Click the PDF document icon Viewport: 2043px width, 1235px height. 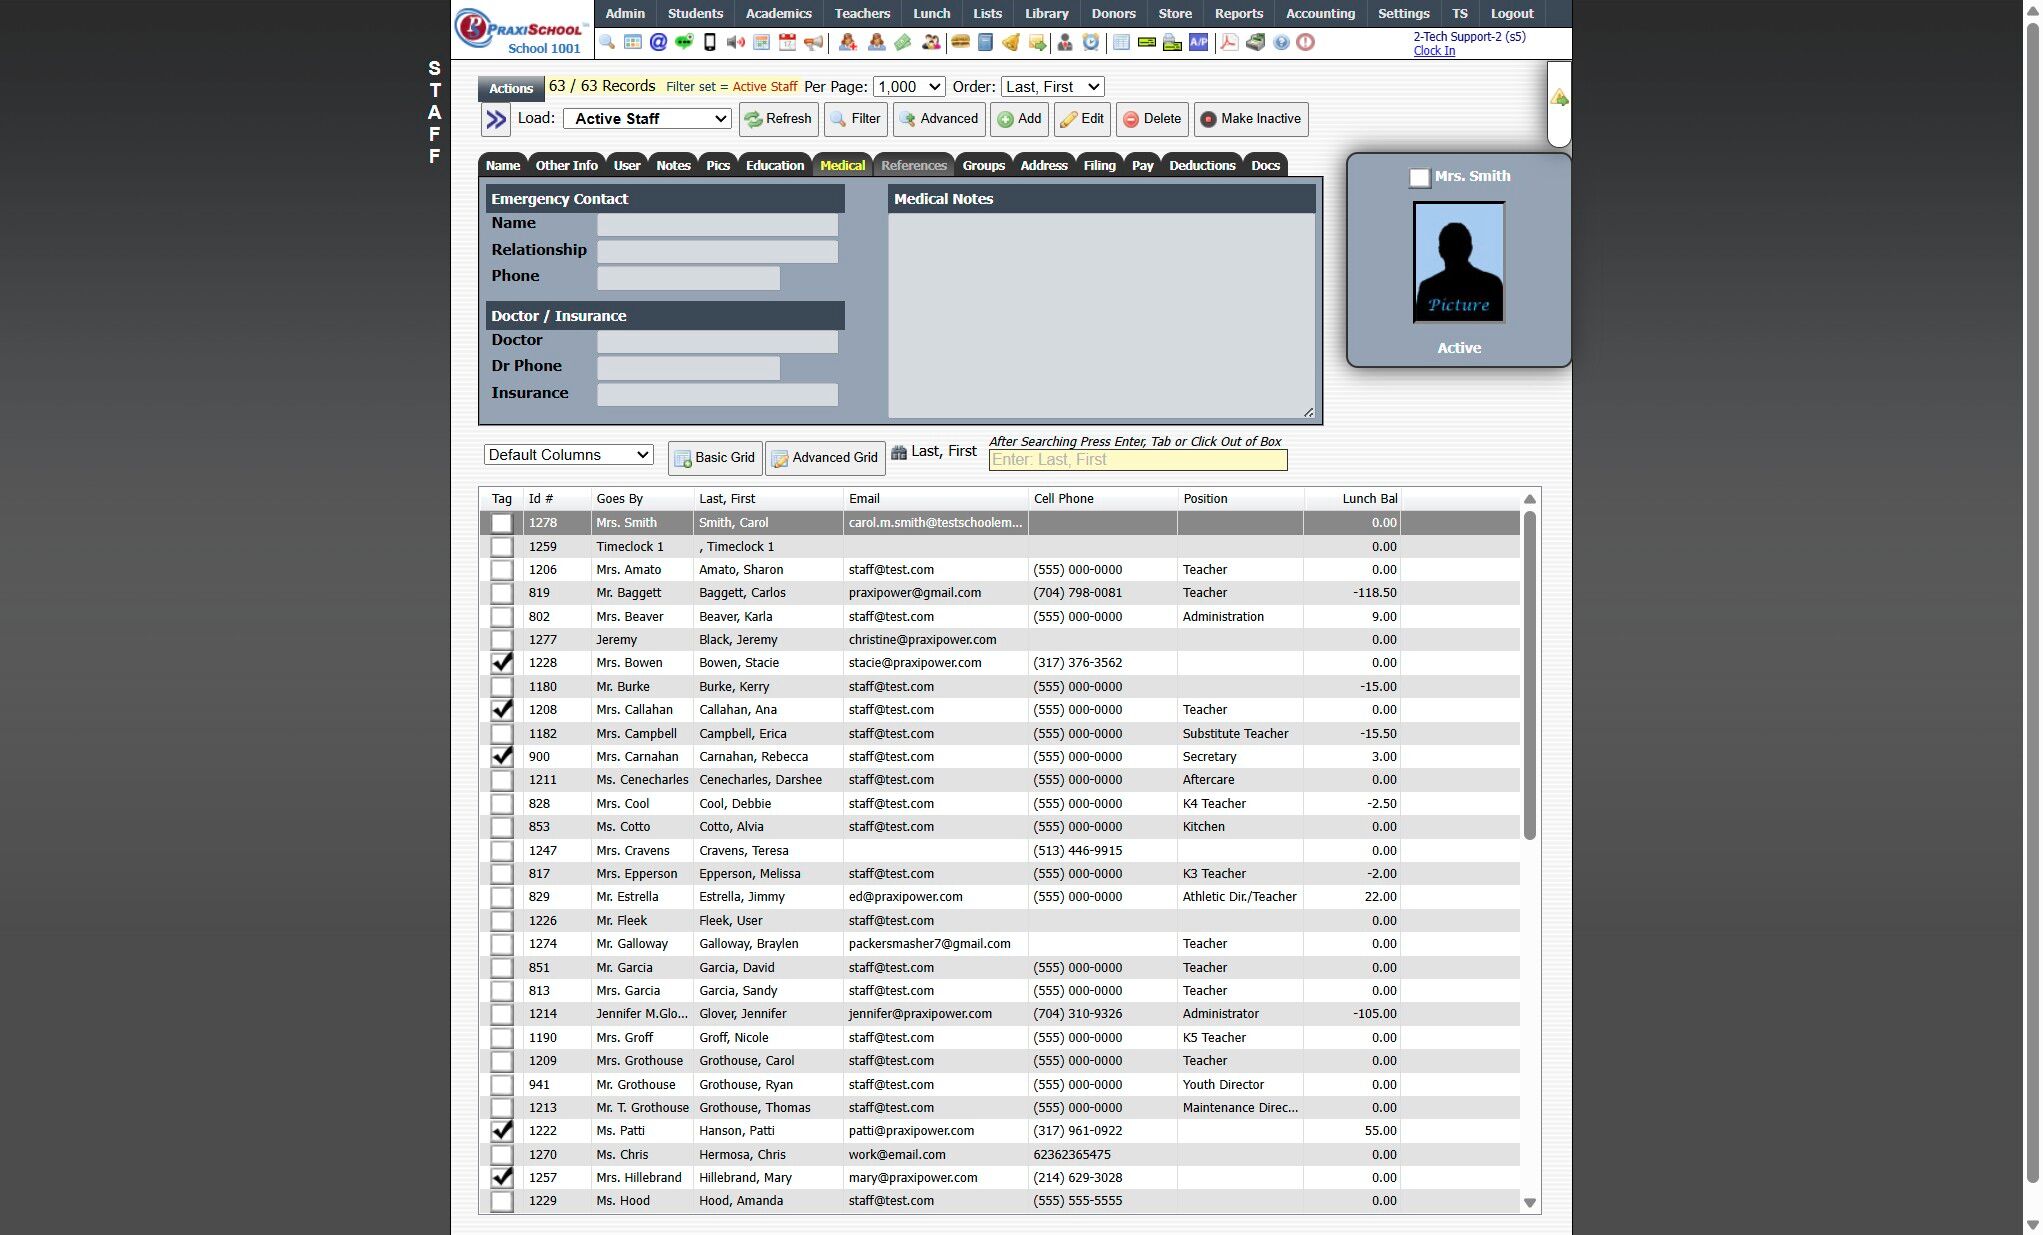click(x=1229, y=42)
